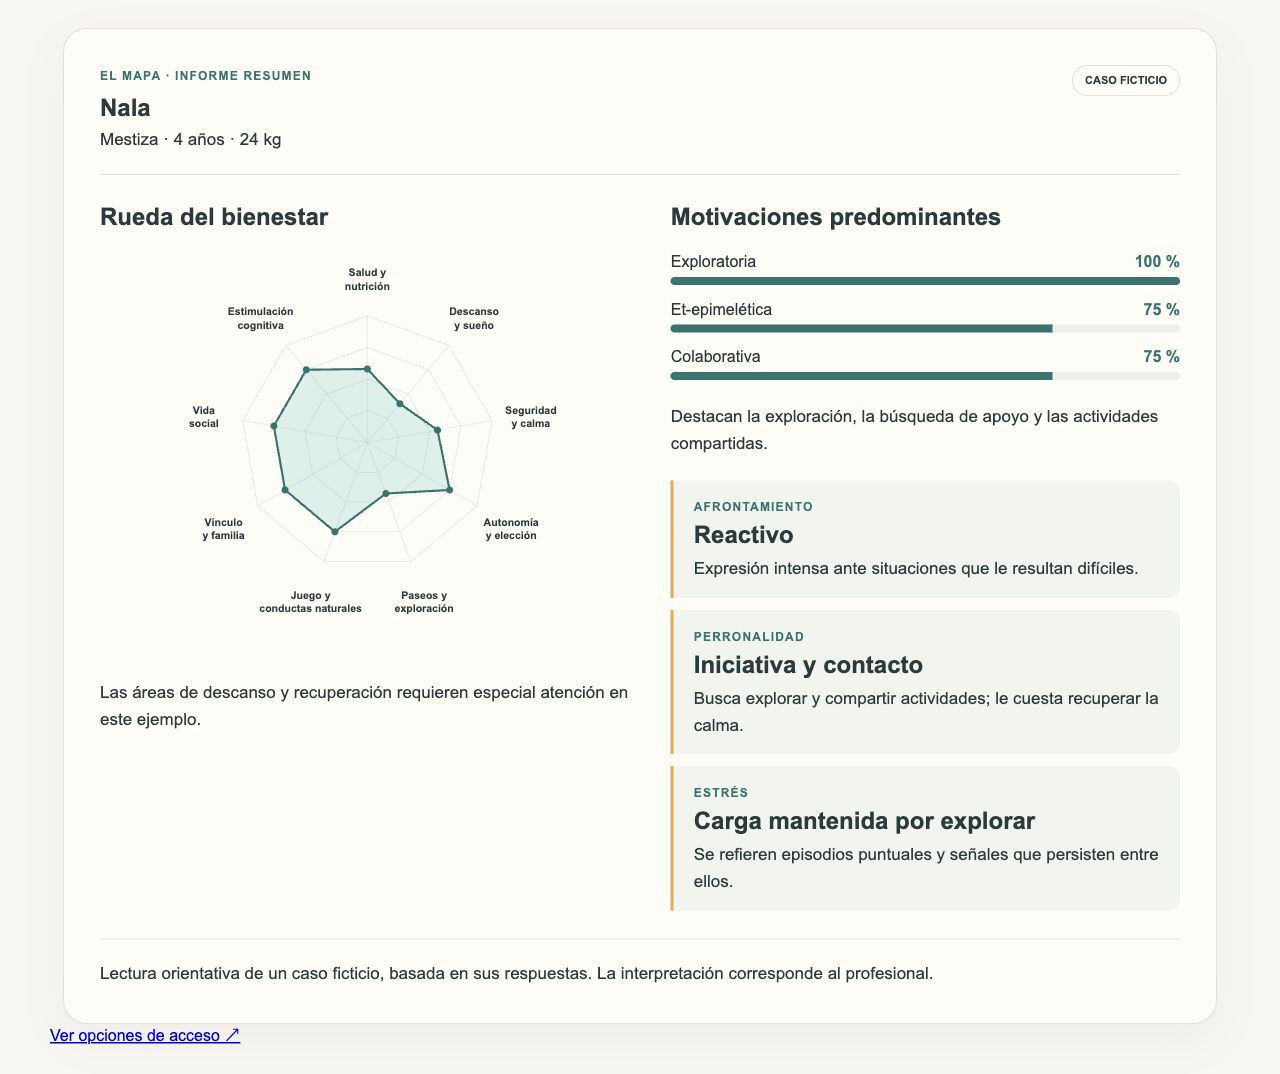Click the 'Lectura orientativa de un caso ficticio' footer note
Screen dimensions: 1280x1074
(x=517, y=974)
